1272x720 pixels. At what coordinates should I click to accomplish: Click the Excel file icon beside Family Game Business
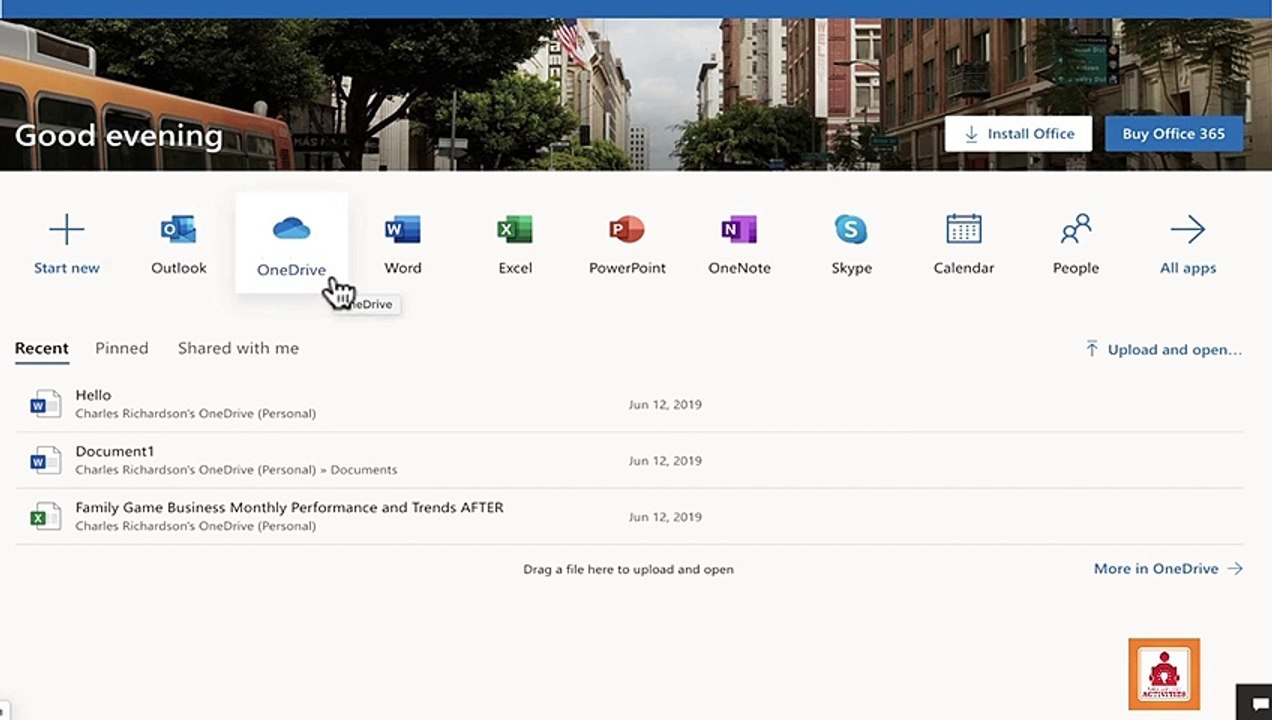tap(45, 516)
